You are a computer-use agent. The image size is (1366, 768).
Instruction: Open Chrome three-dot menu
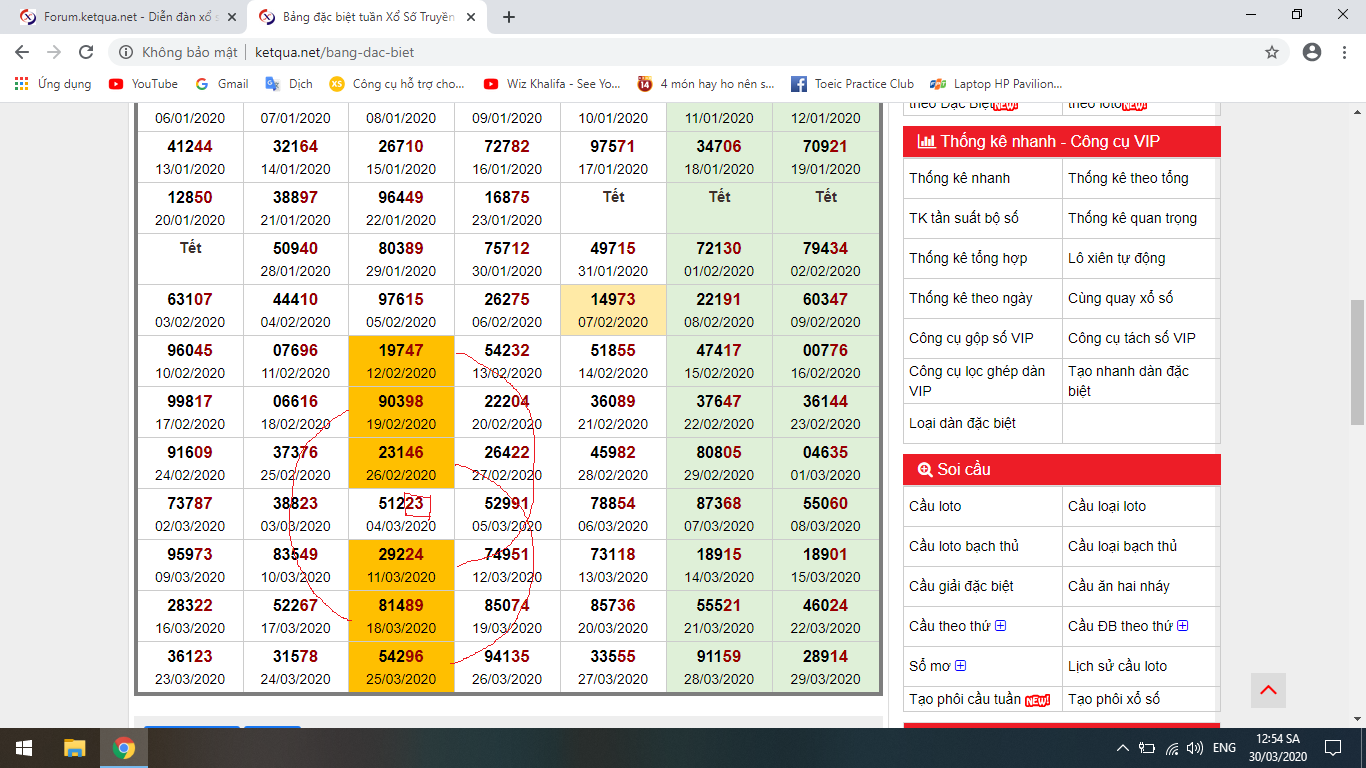1346,52
